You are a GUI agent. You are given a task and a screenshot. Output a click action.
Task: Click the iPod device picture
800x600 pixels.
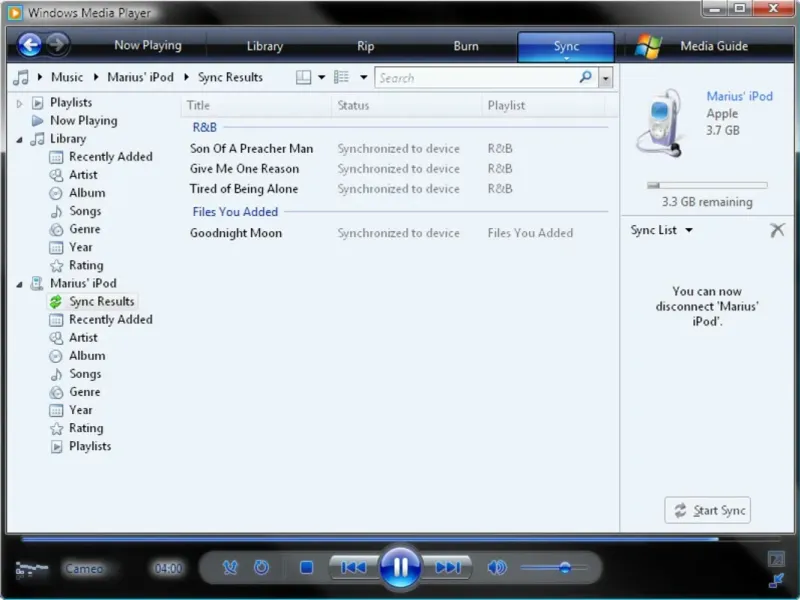coord(661,123)
